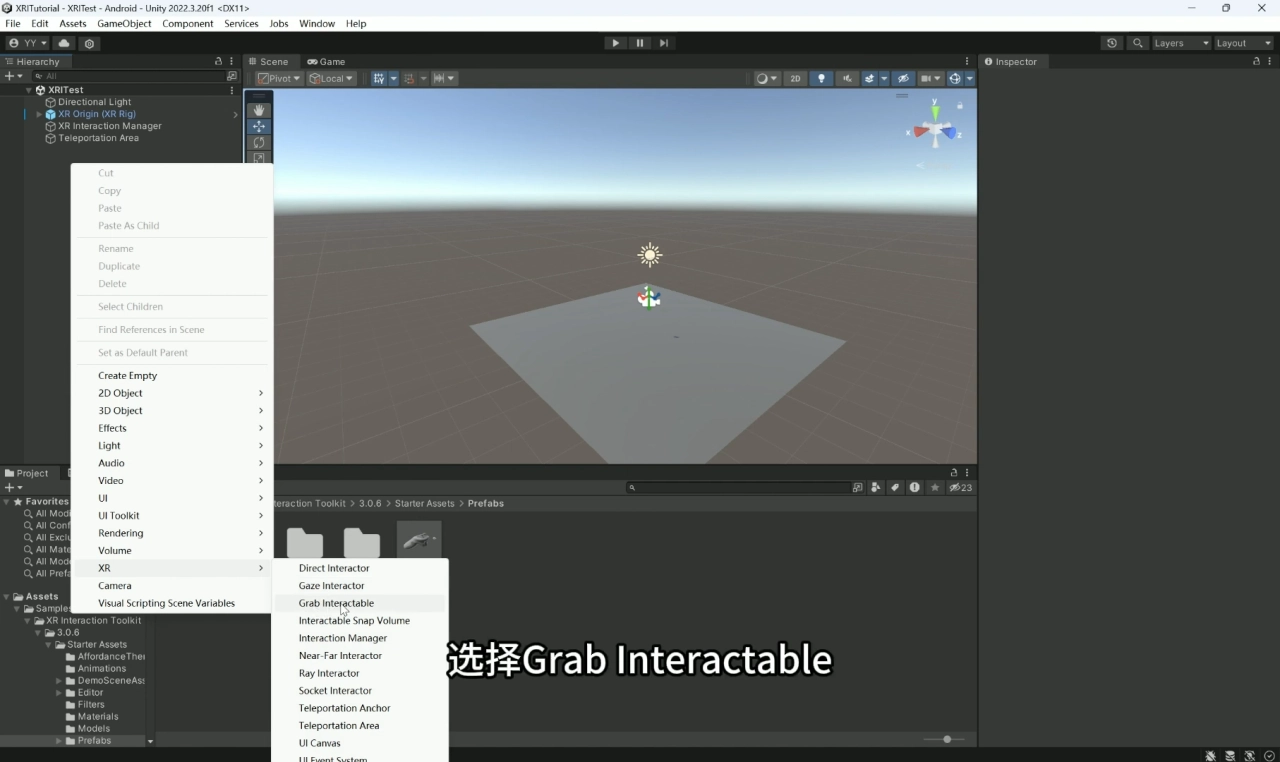Click the Favorites star icon in Project
Viewport: 1280px width, 762px height.
(x=935, y=488)
